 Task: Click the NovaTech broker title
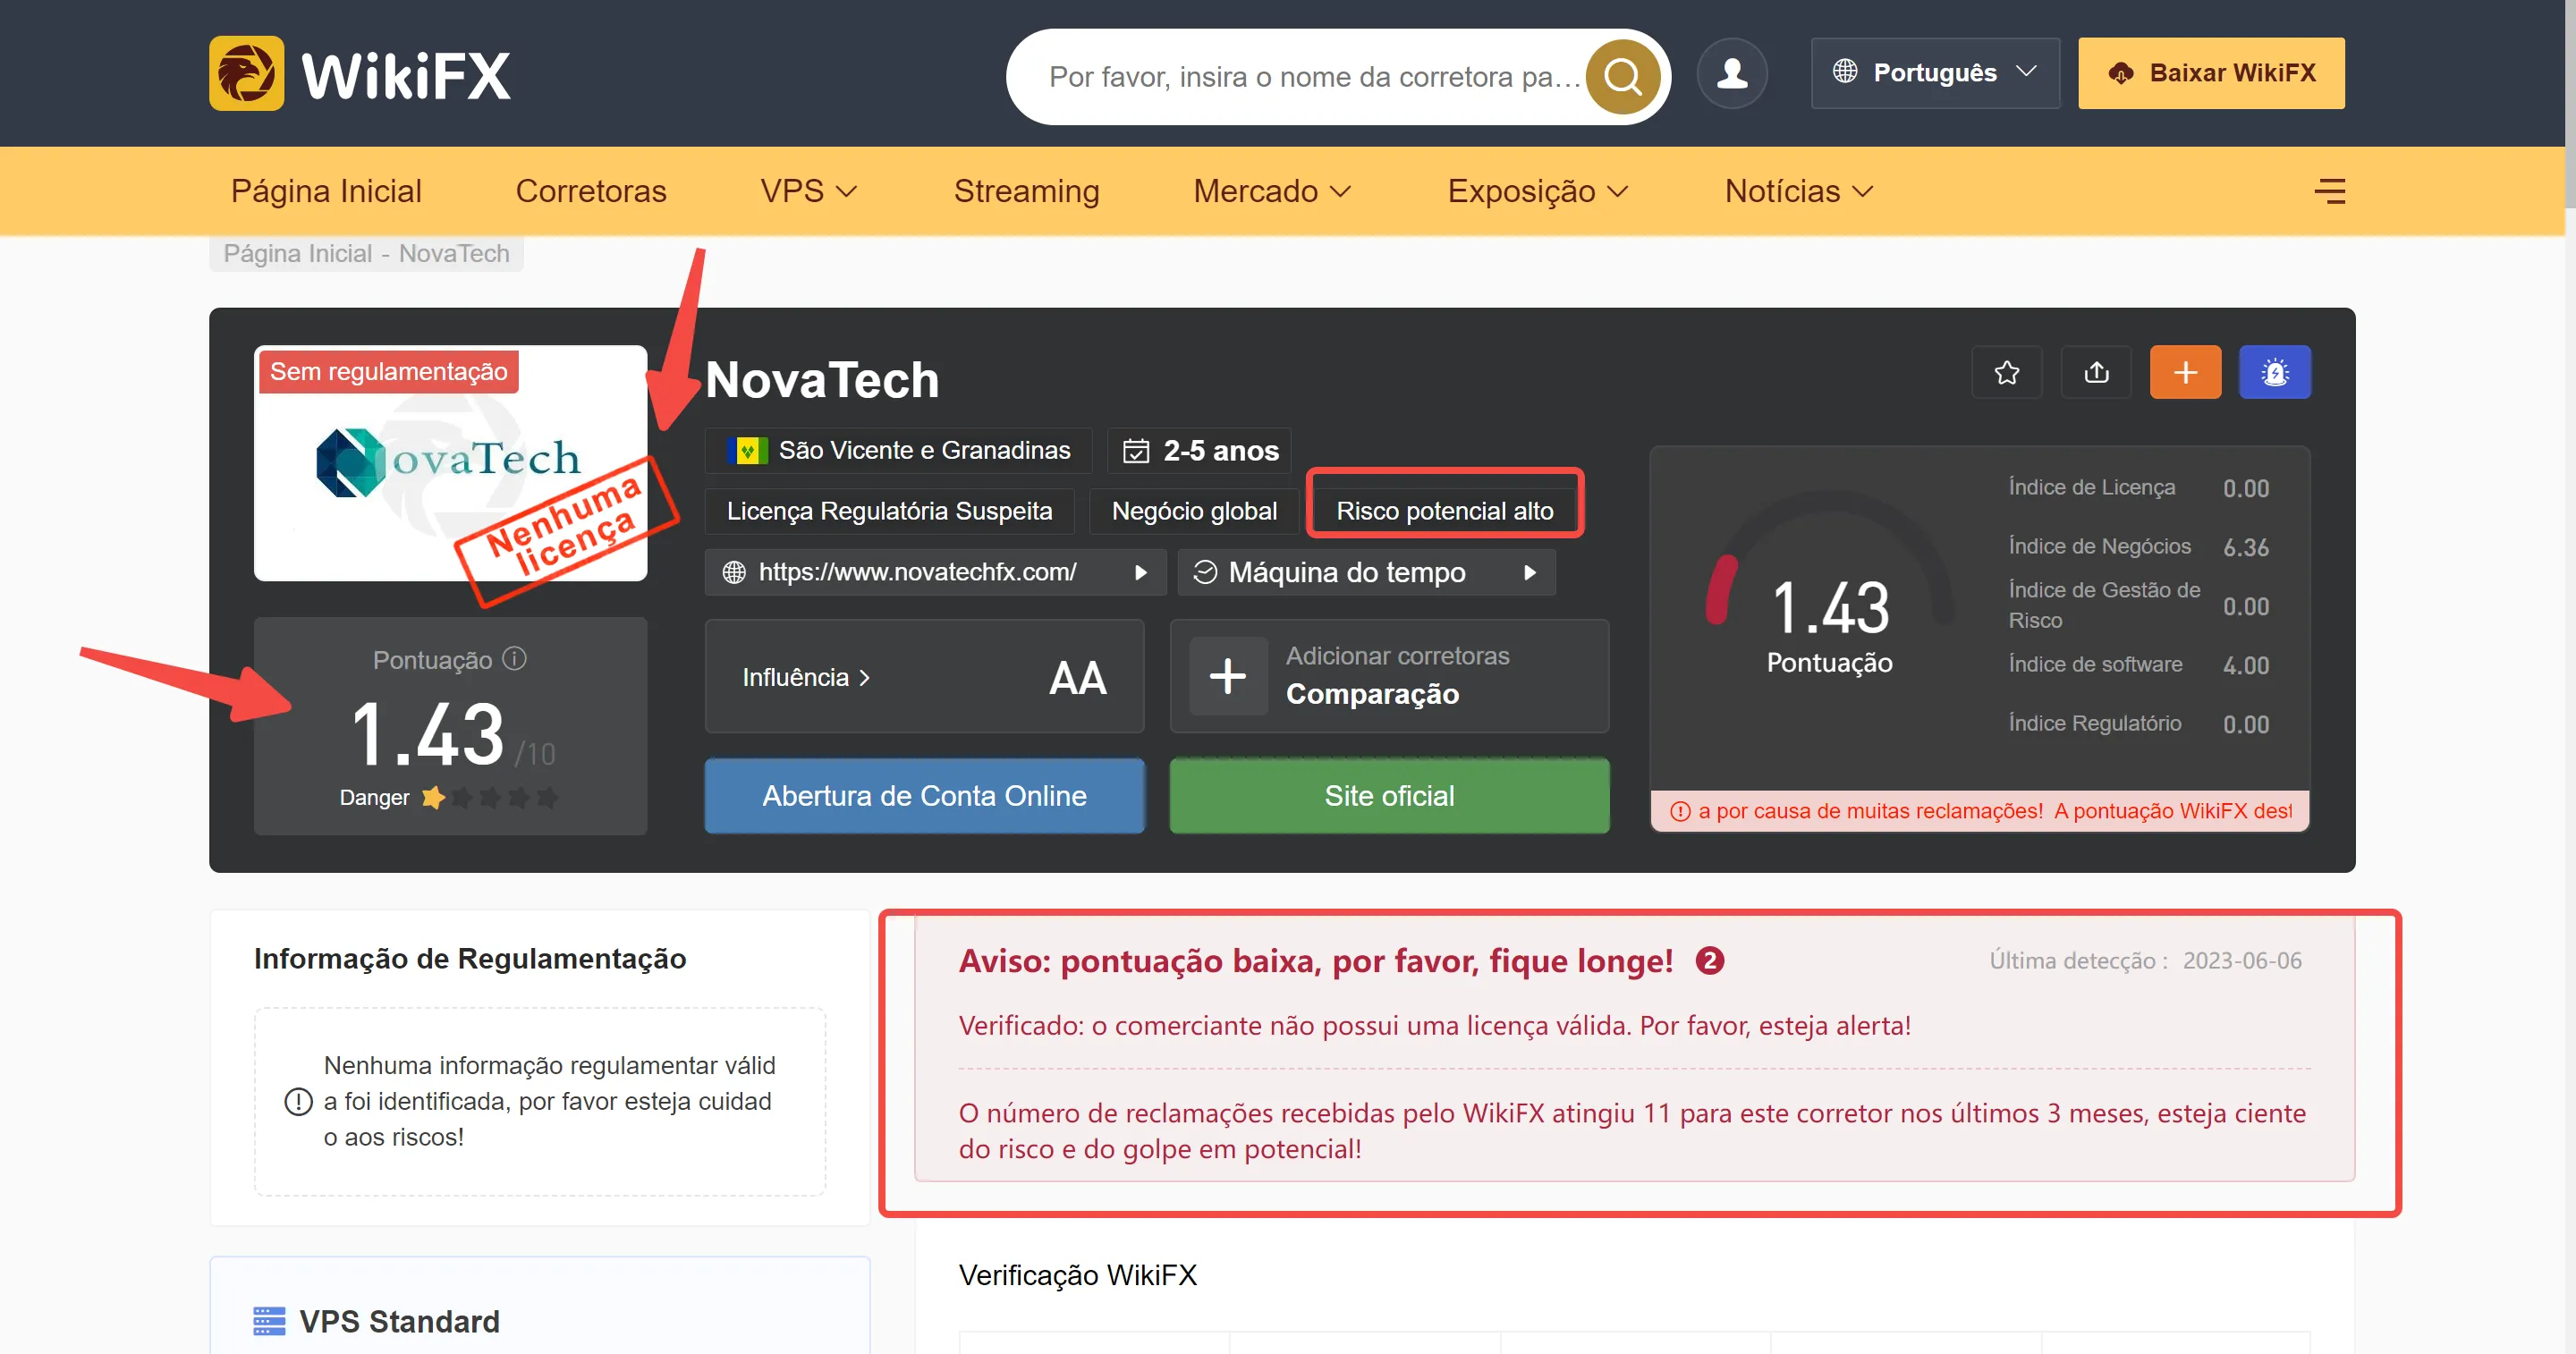[822, 380]
